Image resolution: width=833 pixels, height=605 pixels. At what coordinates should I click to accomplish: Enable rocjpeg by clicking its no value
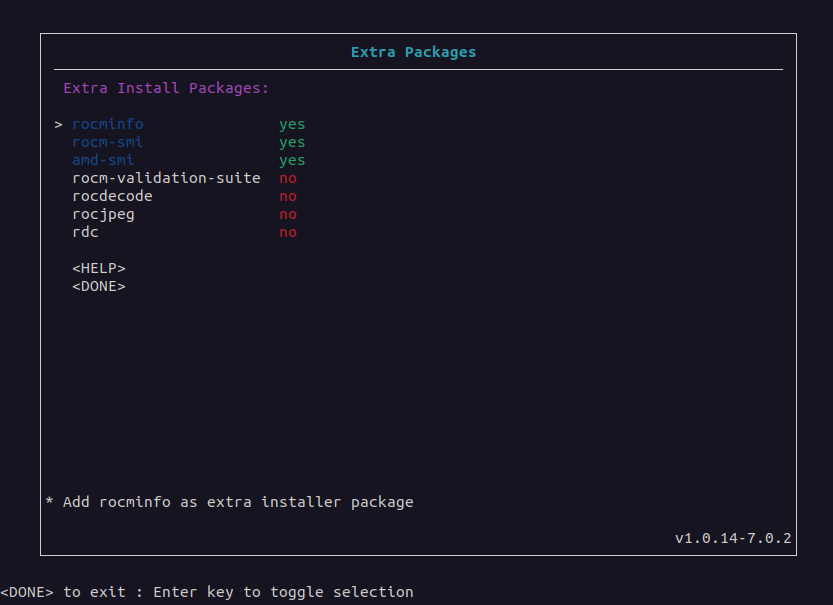(288, 215)
